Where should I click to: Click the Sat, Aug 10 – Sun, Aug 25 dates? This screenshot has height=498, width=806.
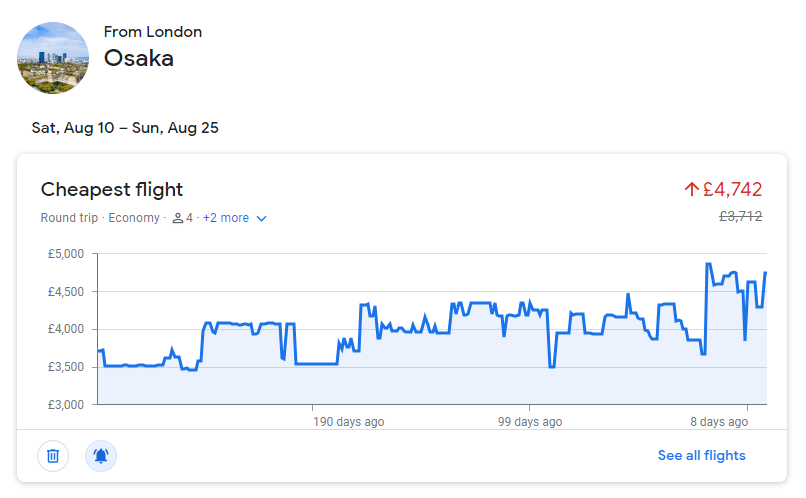click(x=125, y=128)
